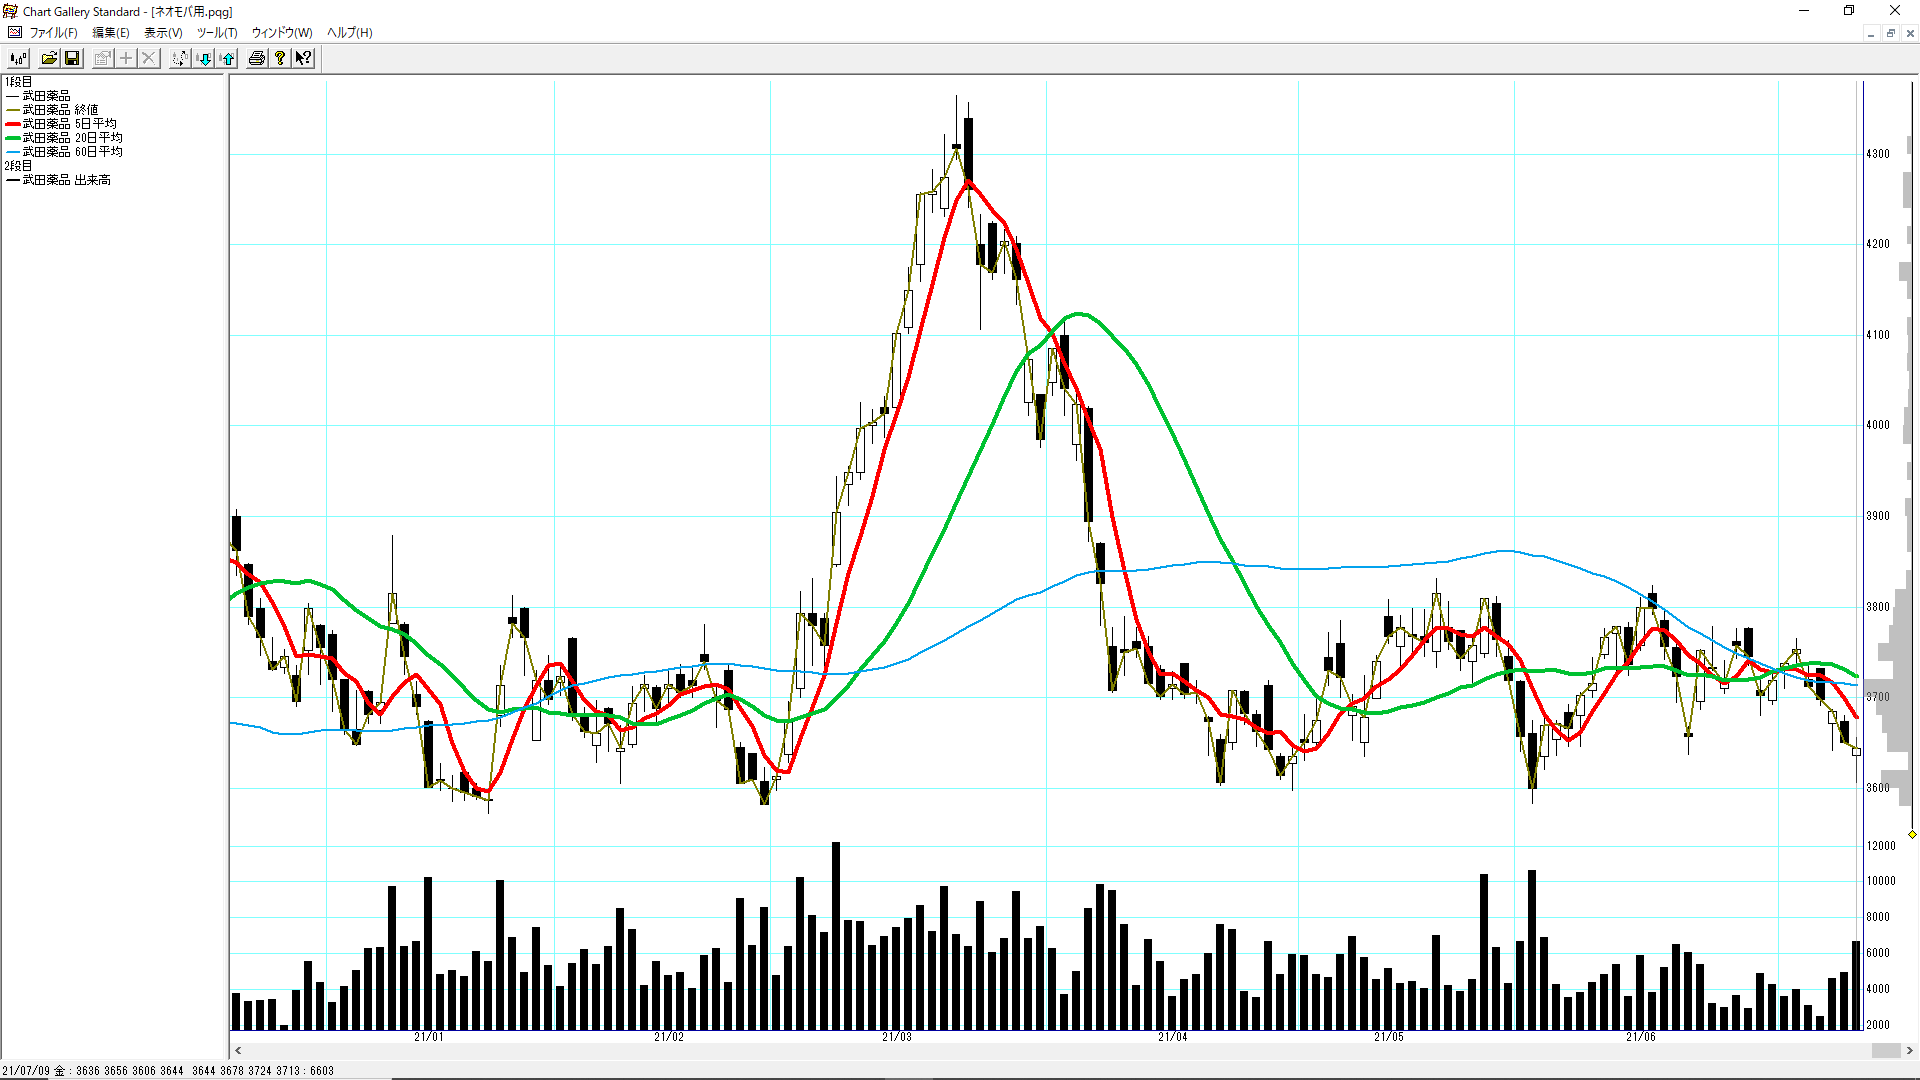Print the chart with the printer icon

257,58
